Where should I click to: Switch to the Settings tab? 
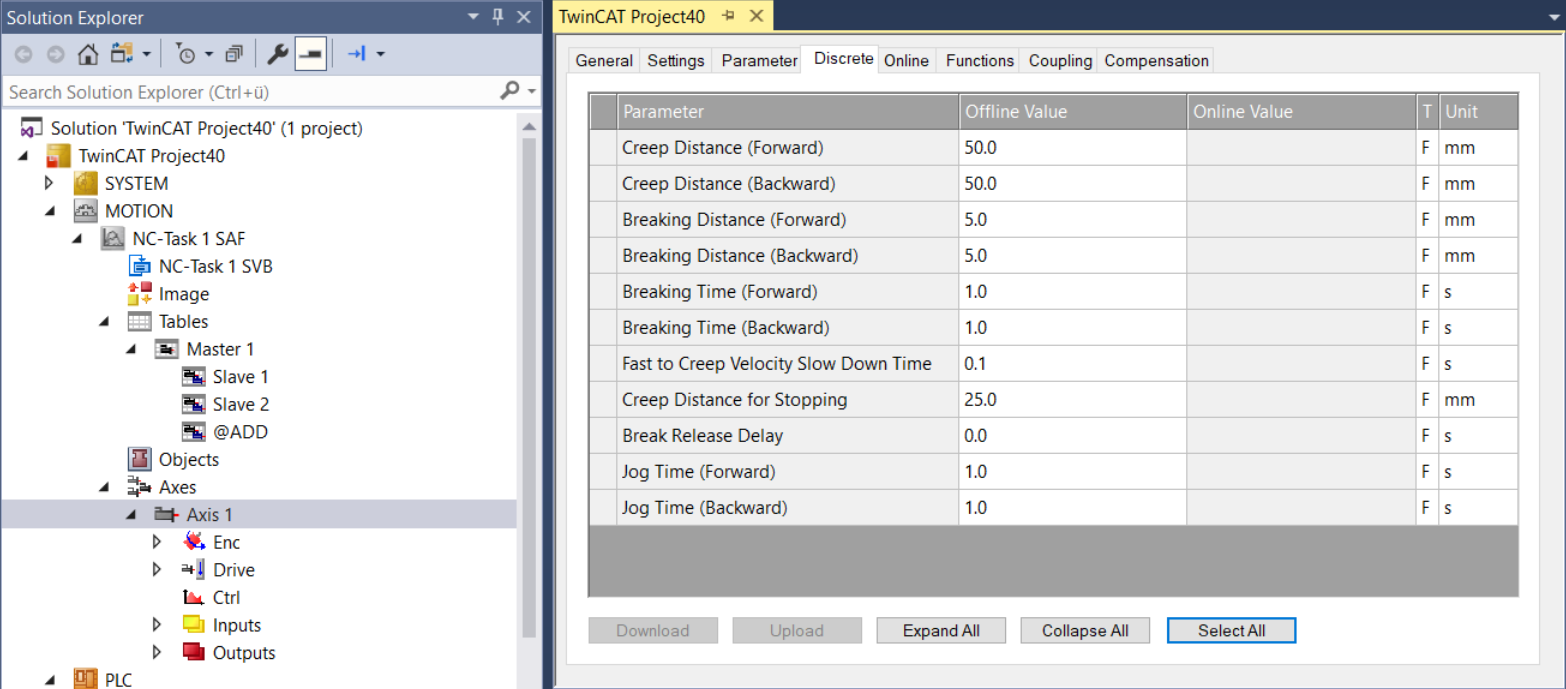[676, 60]
